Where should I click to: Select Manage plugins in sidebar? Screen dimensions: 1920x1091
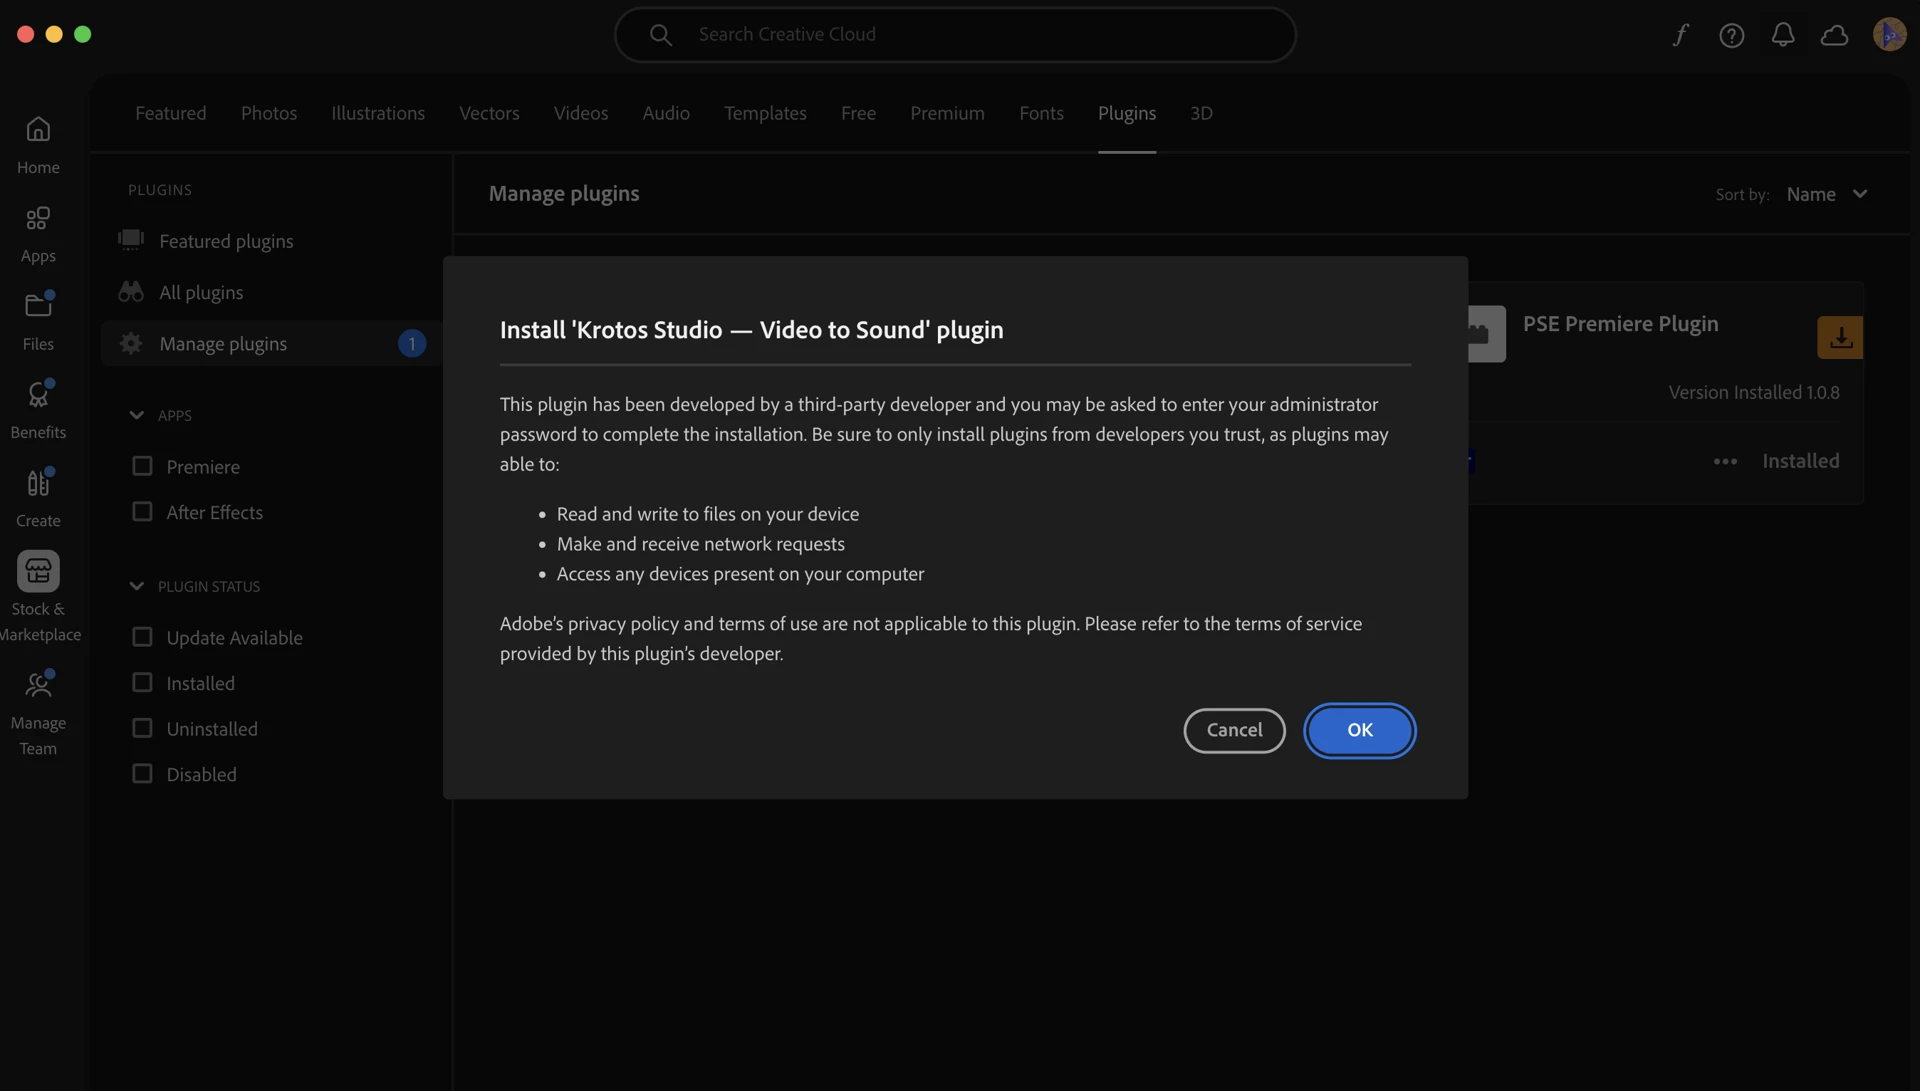pyautogui.click(x=270, y=344)
